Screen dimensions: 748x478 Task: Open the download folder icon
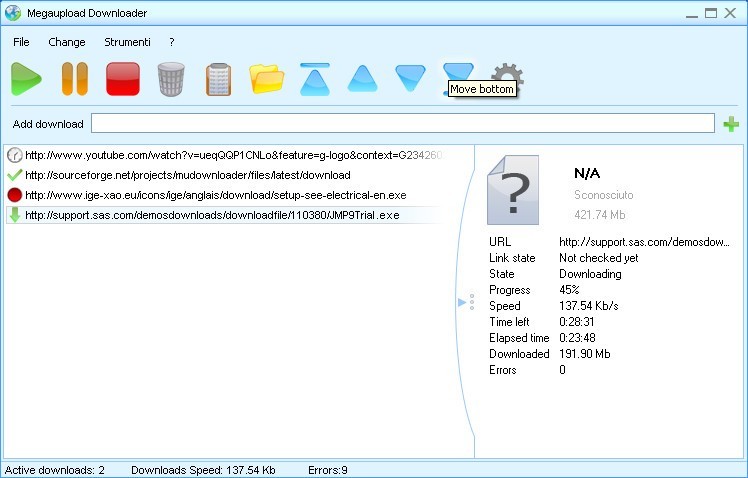(x=267, y=79)
